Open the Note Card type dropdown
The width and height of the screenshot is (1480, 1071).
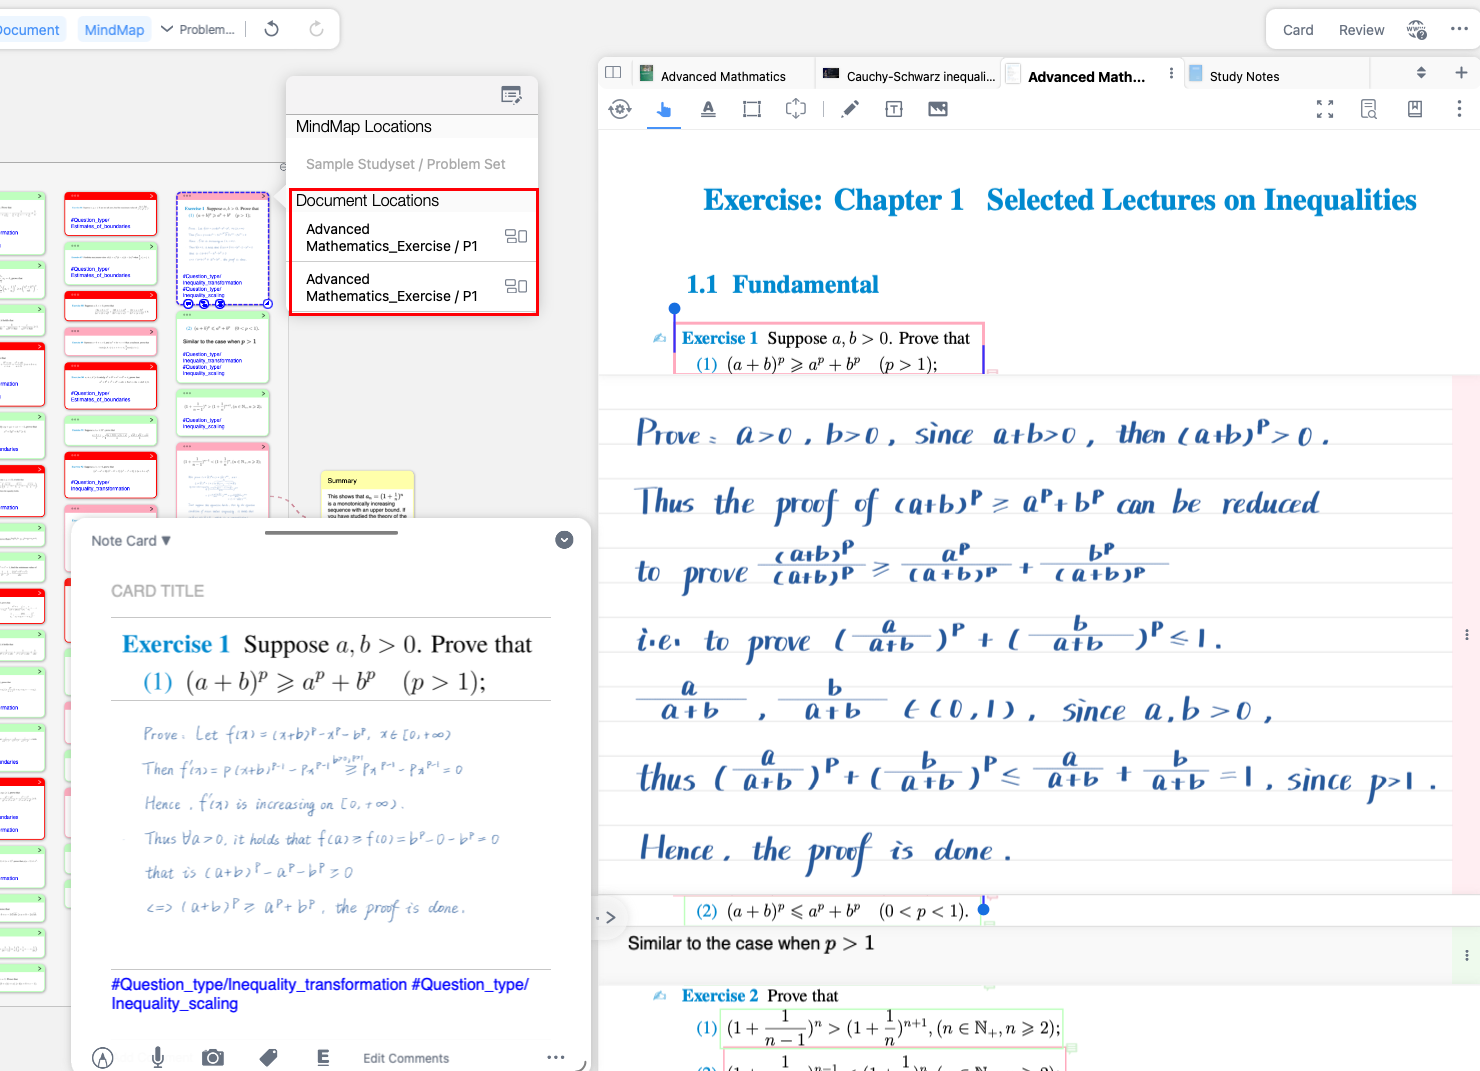[x=131, y=541]
